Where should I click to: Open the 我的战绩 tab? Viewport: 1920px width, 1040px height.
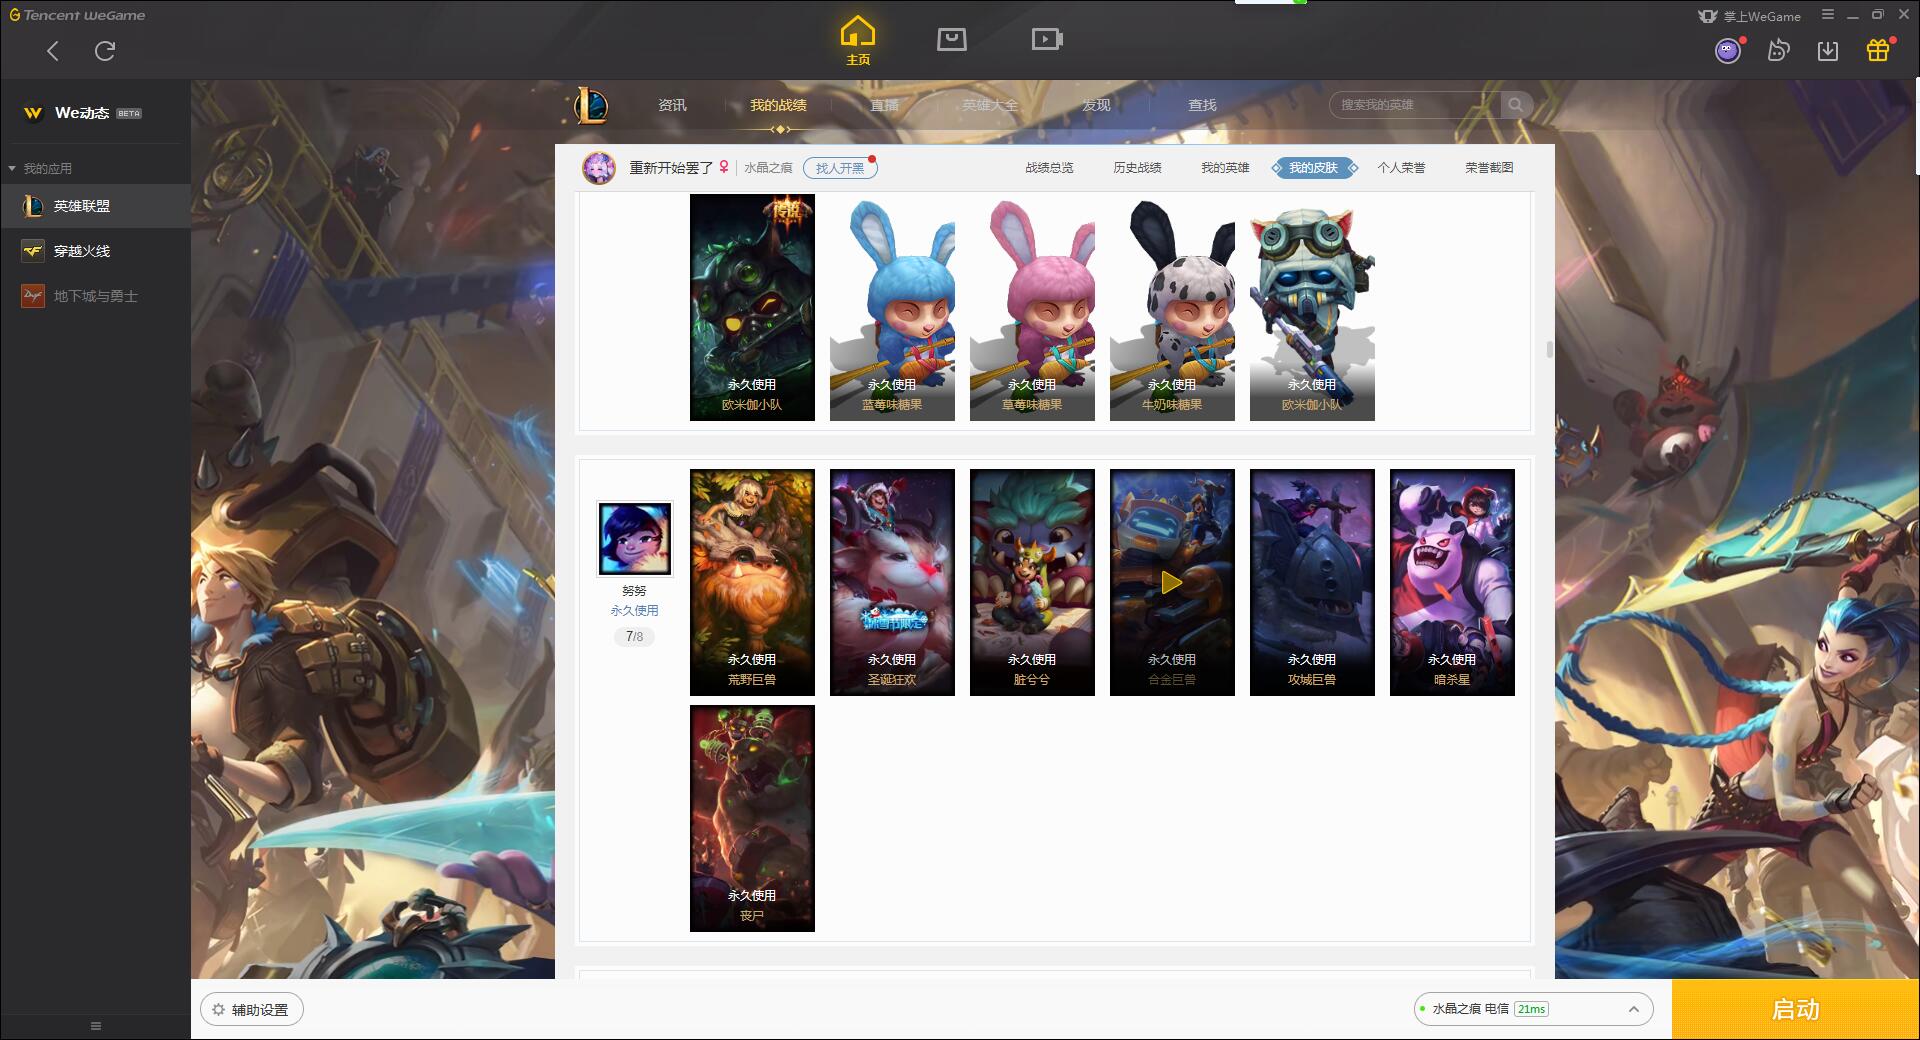pos(778,105)
